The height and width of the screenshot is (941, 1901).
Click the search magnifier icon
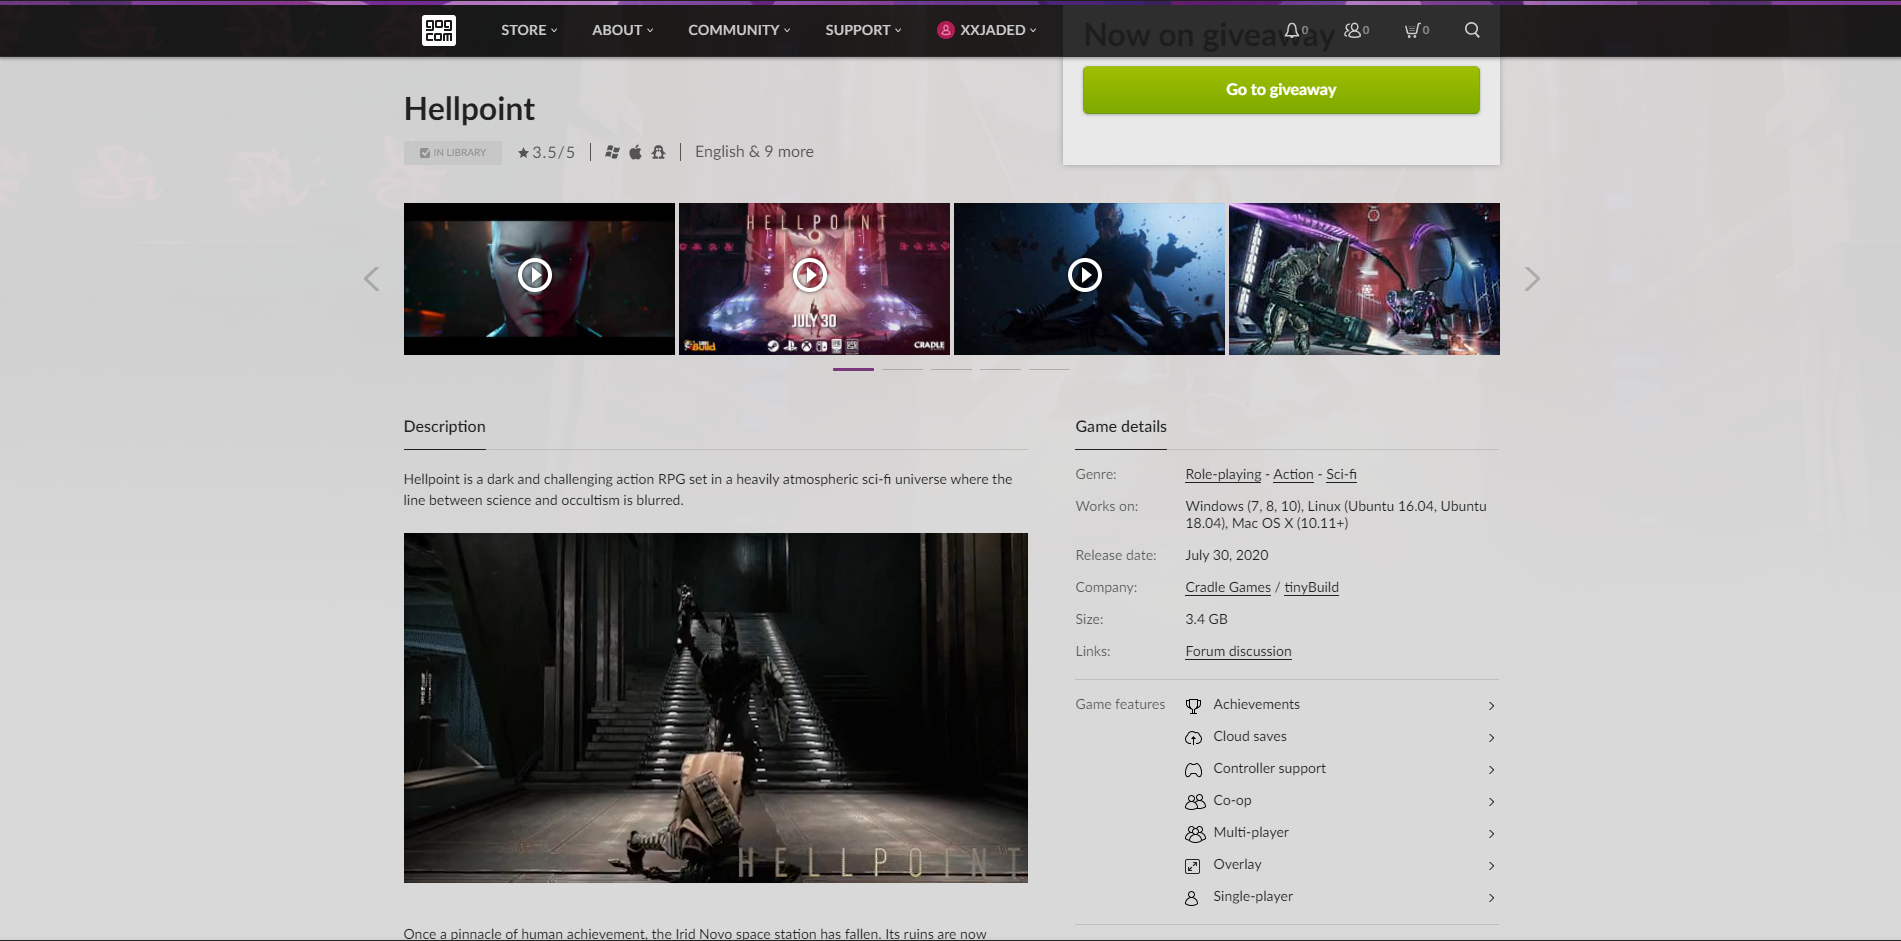point(1472,30)
